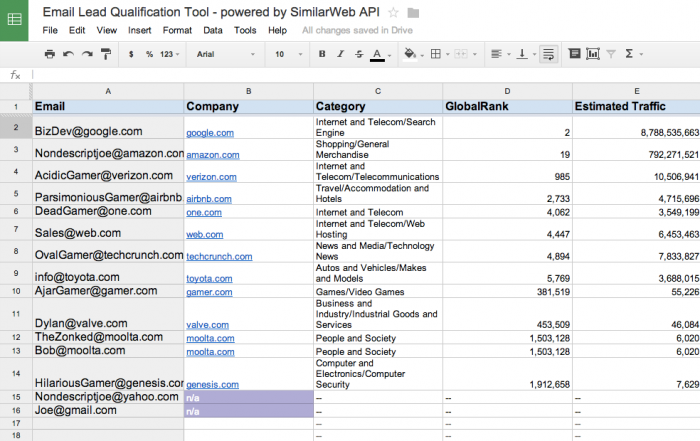Insert a chart

pos(593,54)
